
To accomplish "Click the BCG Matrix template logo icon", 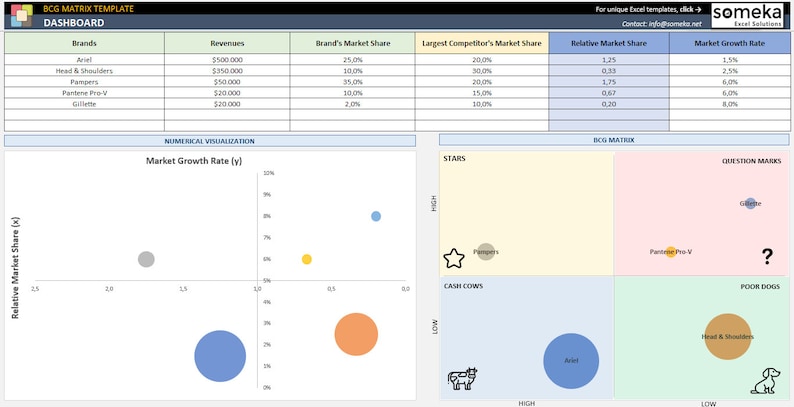I will [21, 15].
